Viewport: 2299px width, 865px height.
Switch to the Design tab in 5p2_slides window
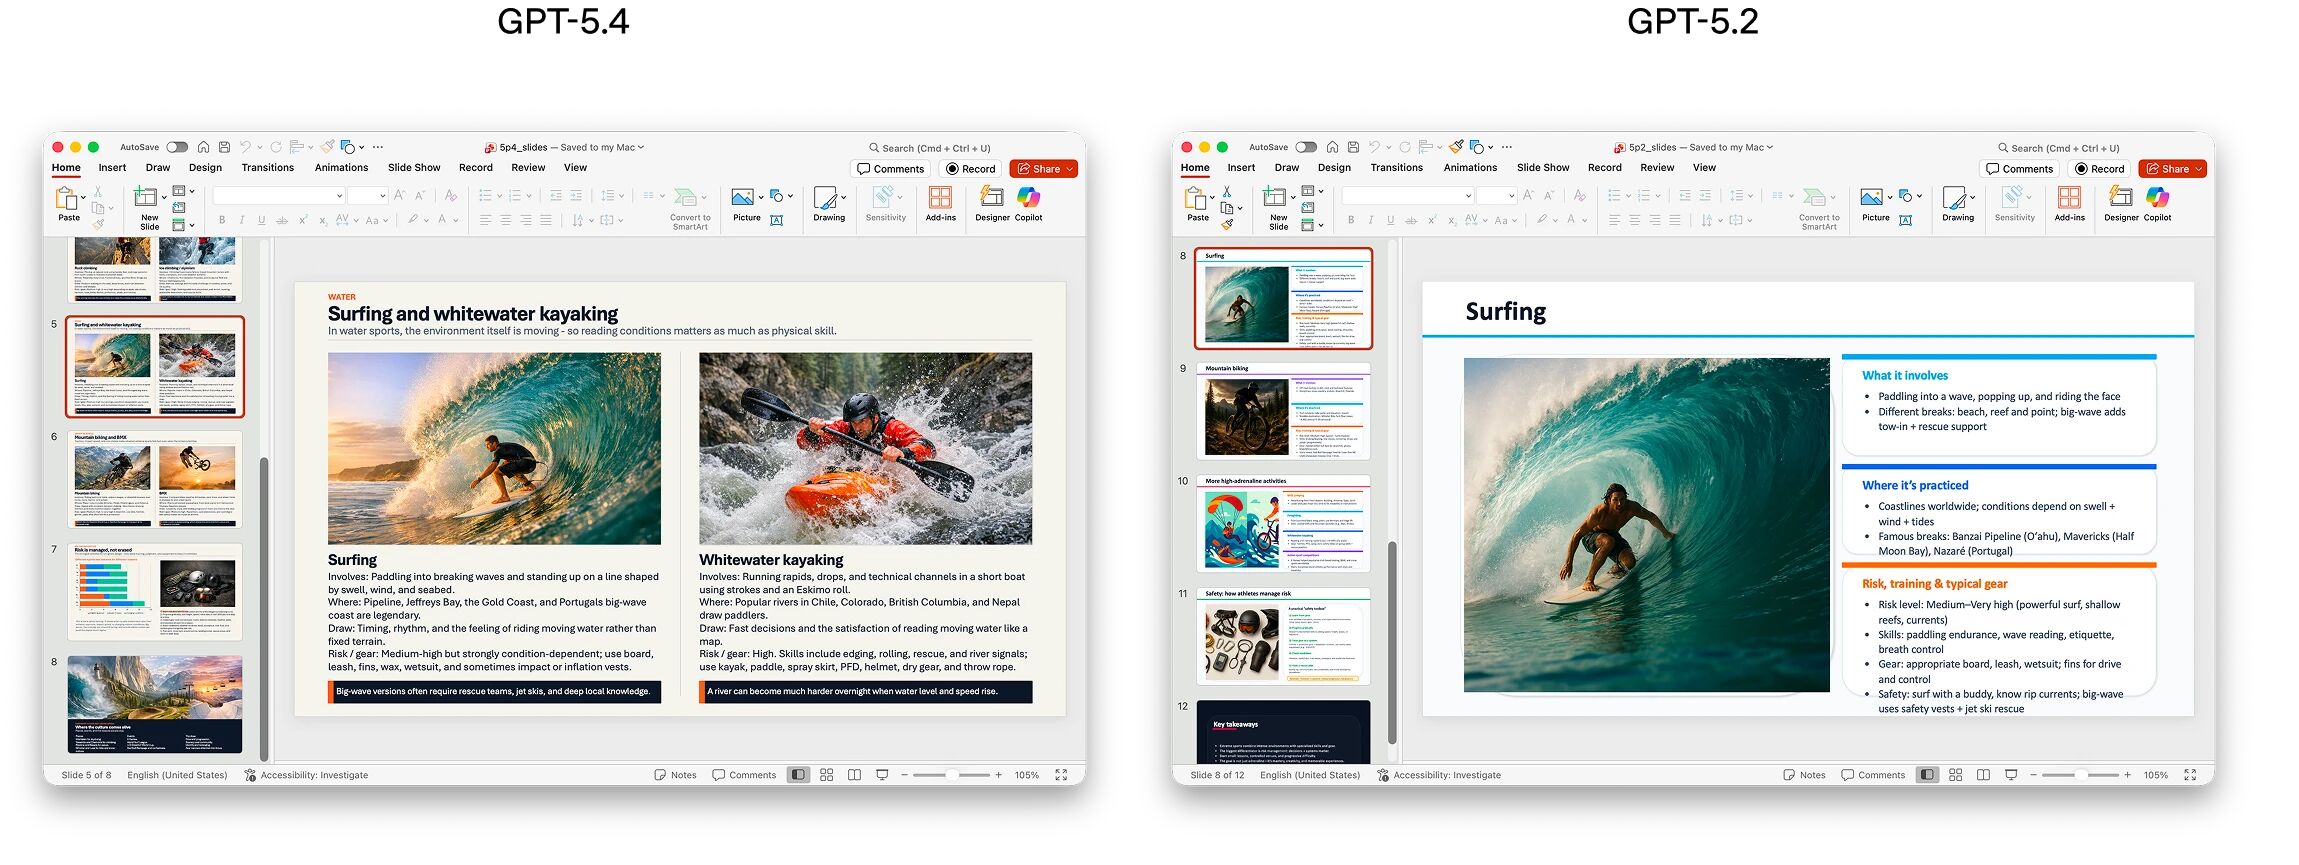[x=1333, y=168]
